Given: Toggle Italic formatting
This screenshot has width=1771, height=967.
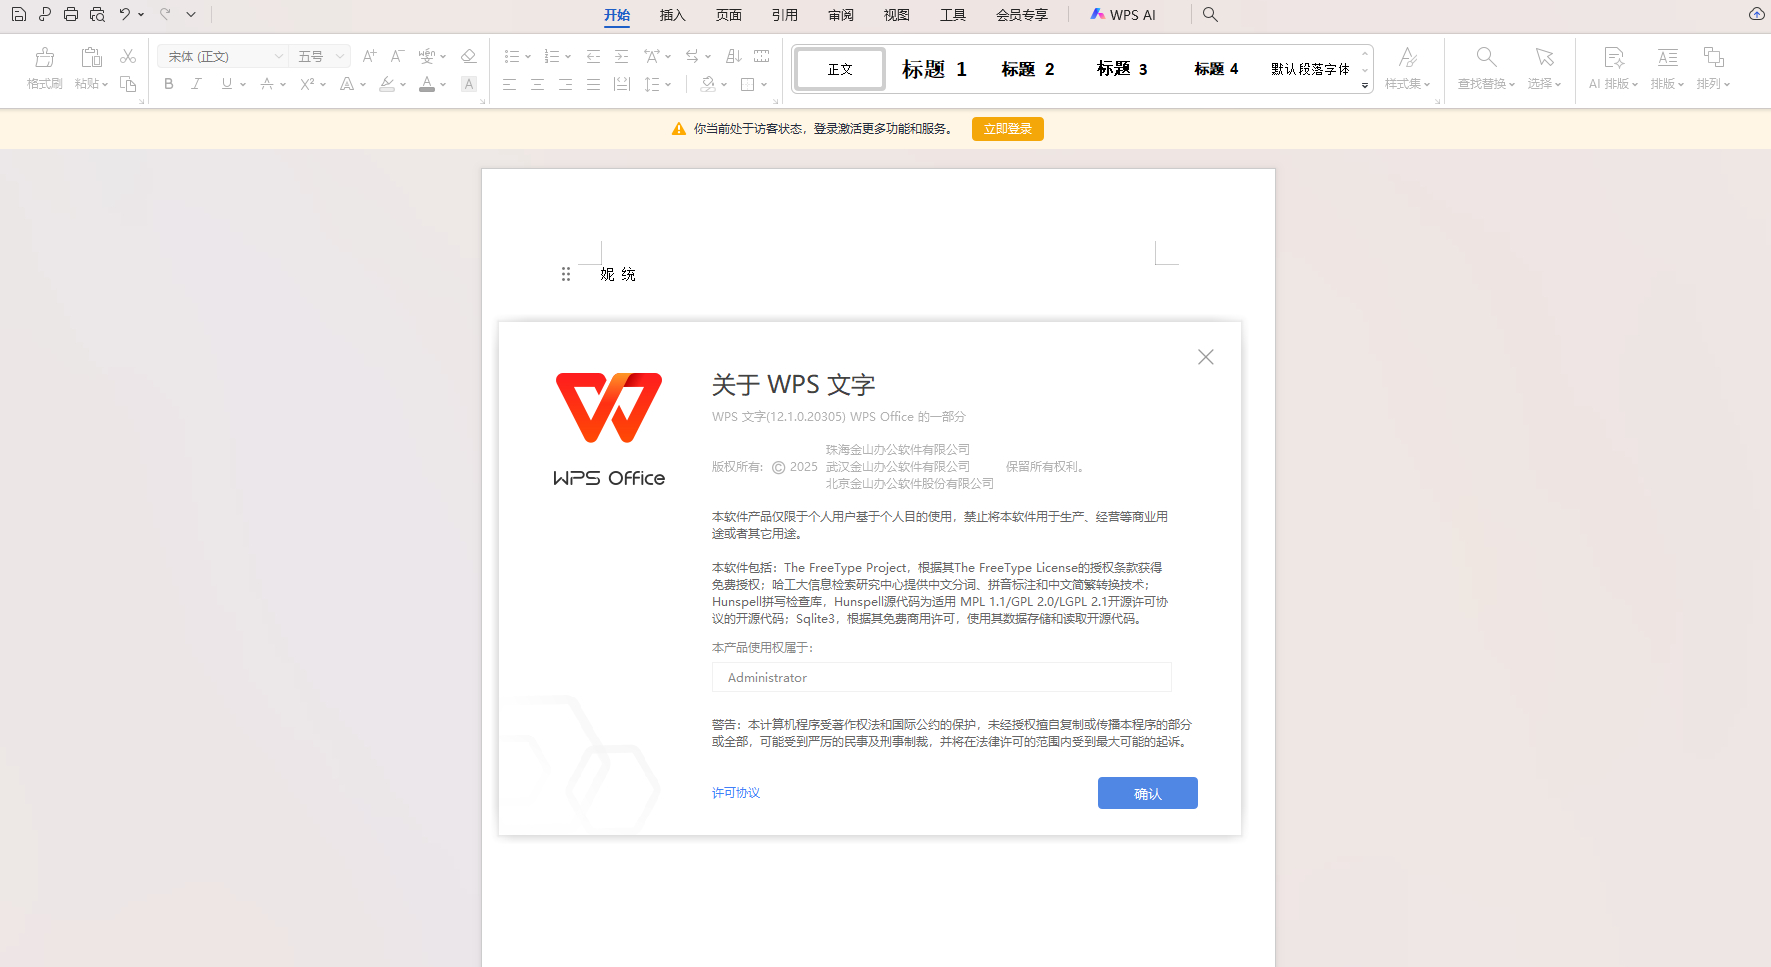Looking at the screenshot, I should point(196,84).
